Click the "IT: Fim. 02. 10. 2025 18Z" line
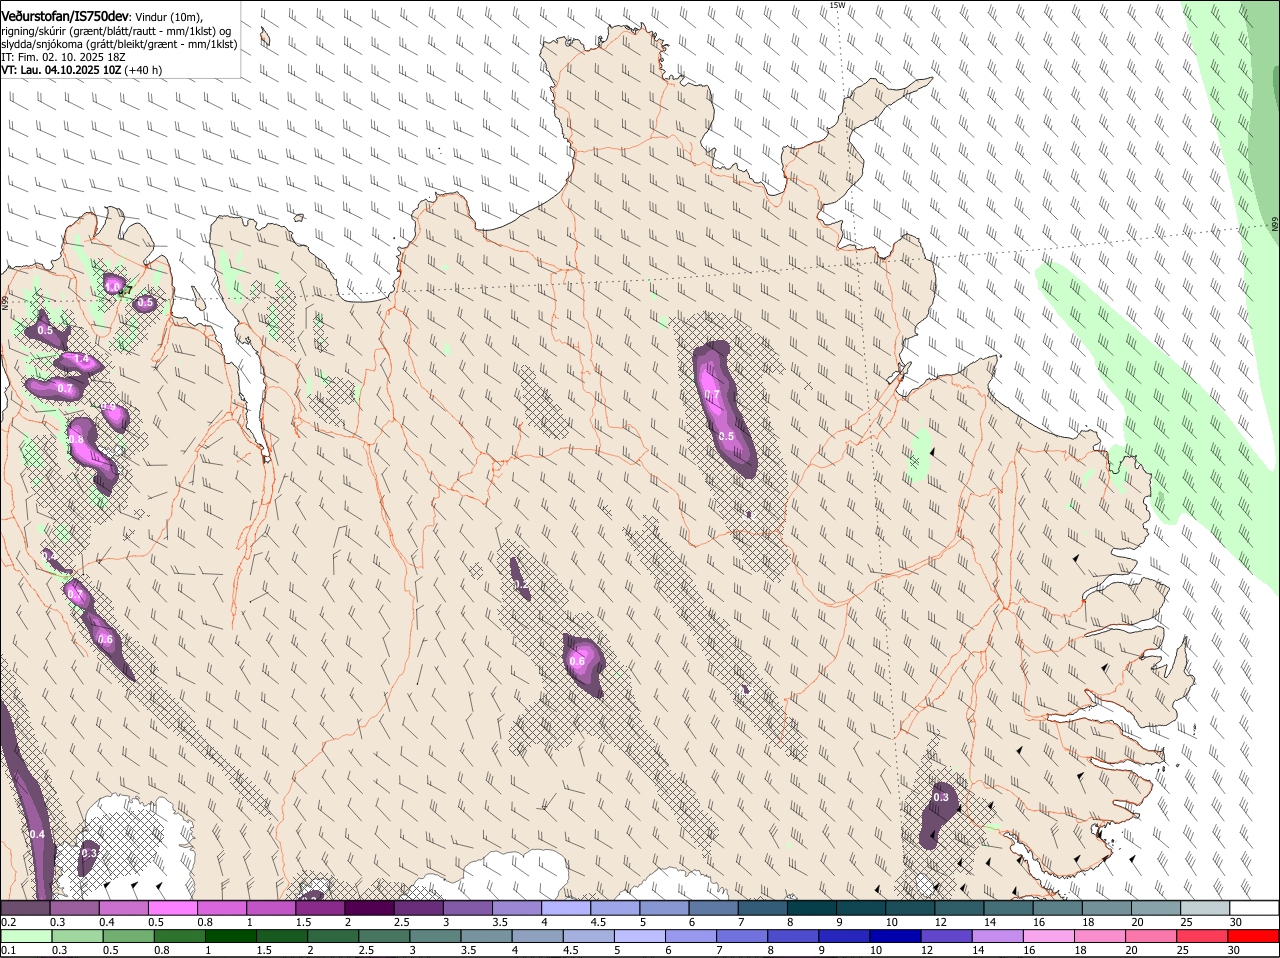The width and height of the screenshot is (1280, 958). pyautogui.click(x=63, y=57)
